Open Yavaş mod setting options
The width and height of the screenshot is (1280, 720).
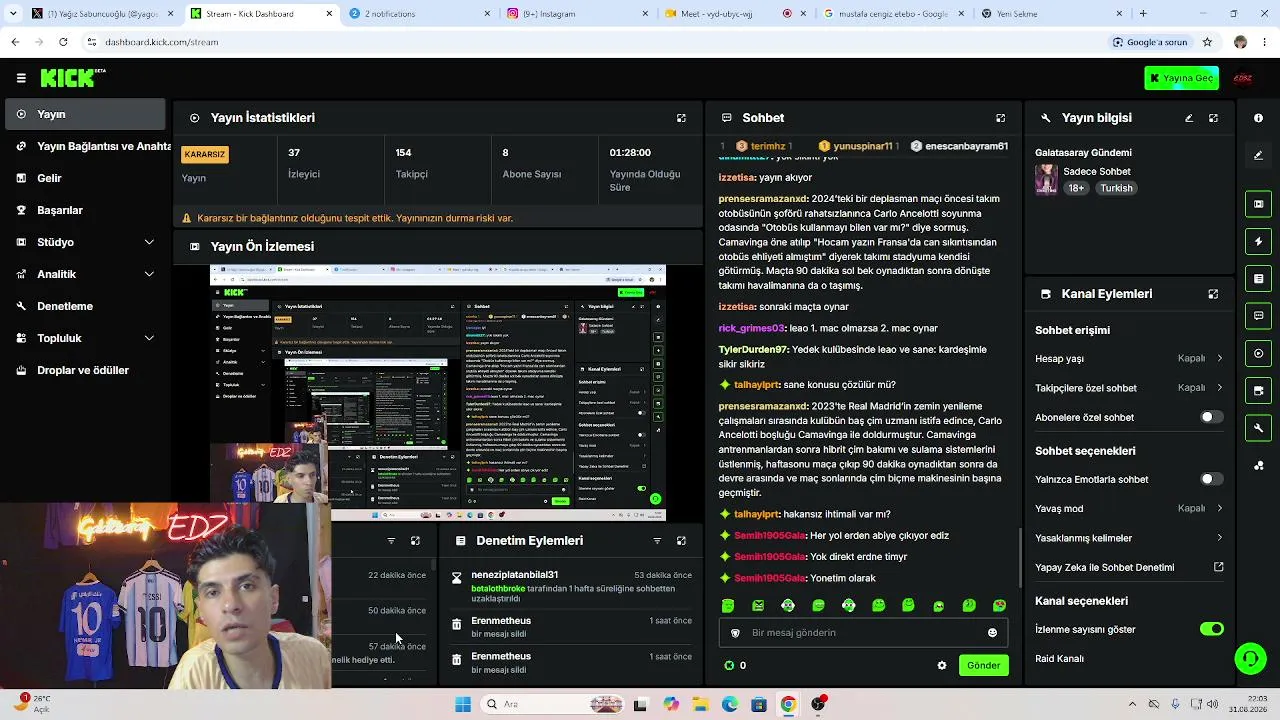(1130, 508)
